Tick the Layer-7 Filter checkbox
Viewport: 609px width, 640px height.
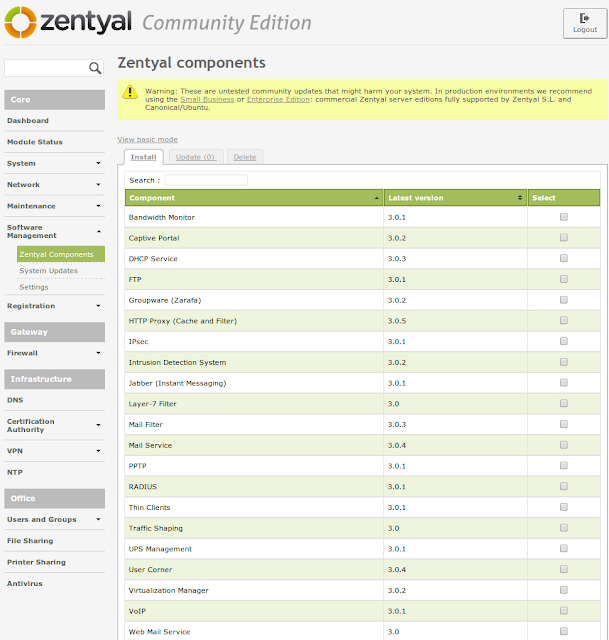click(x=564, y=403)
